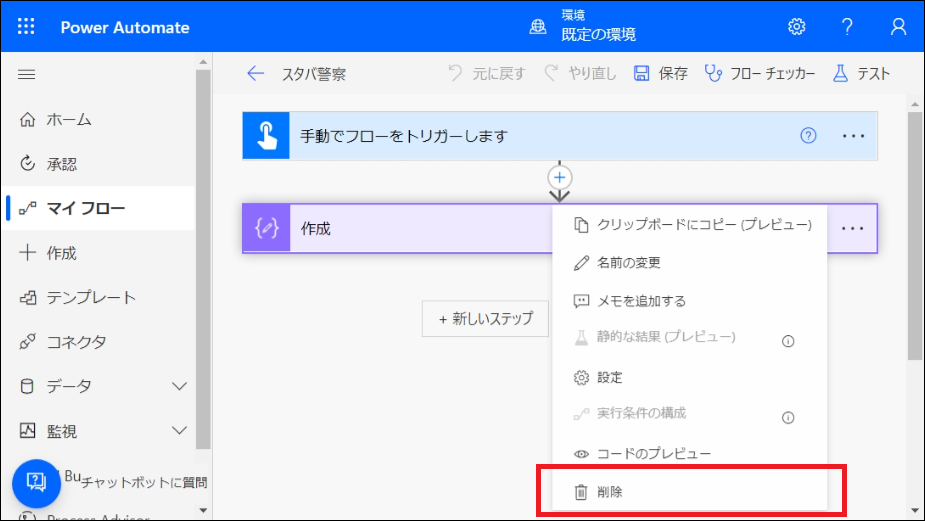Insert a step with the plus circle
This screenshot has width=925, height=521.
[559, 177]
